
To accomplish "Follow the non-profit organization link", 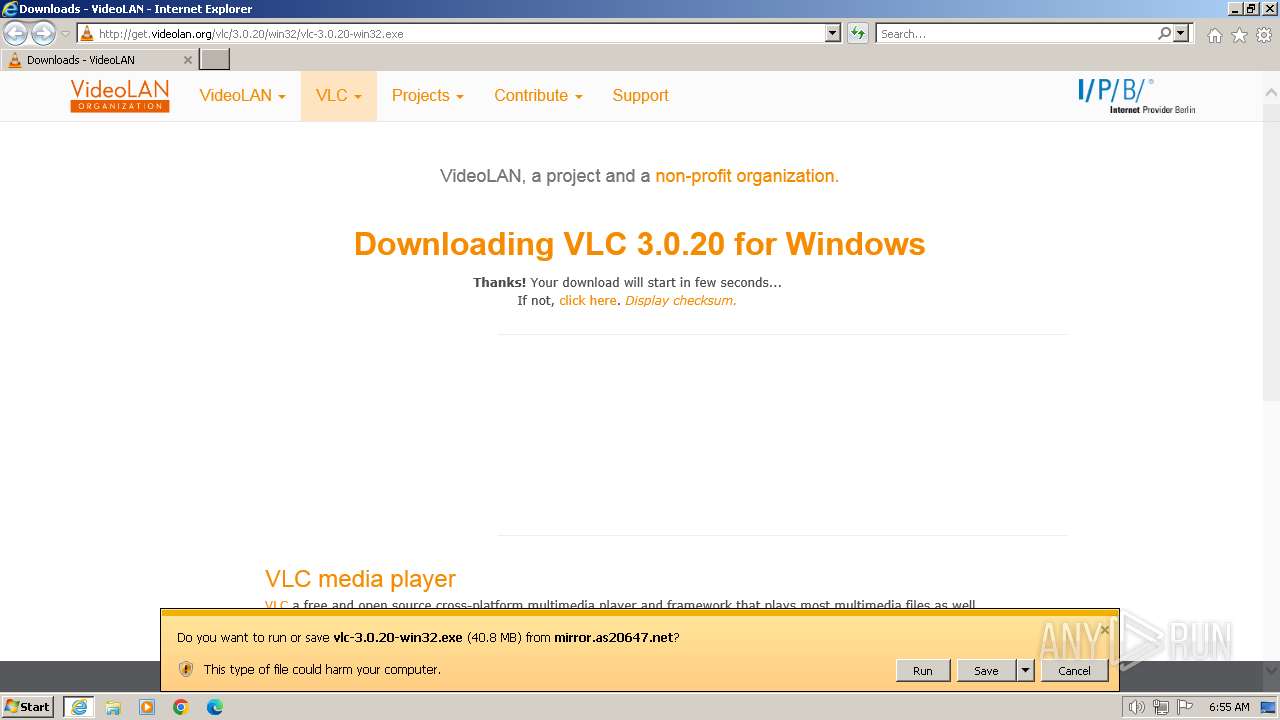I will [x=747, y=176].
